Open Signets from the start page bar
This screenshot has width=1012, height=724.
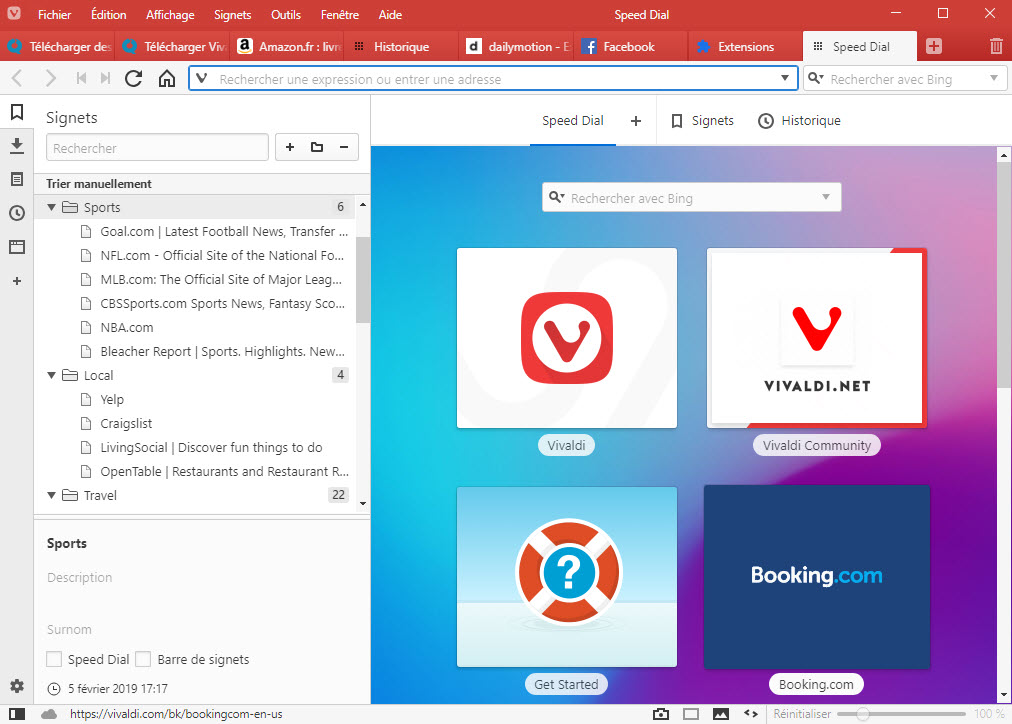(702, 121)
